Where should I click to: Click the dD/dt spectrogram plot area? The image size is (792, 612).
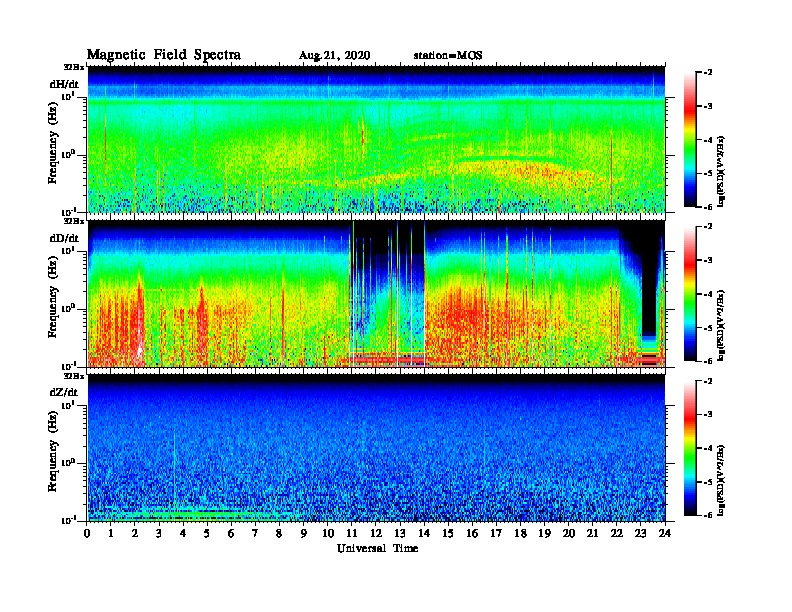pos(376,294)
